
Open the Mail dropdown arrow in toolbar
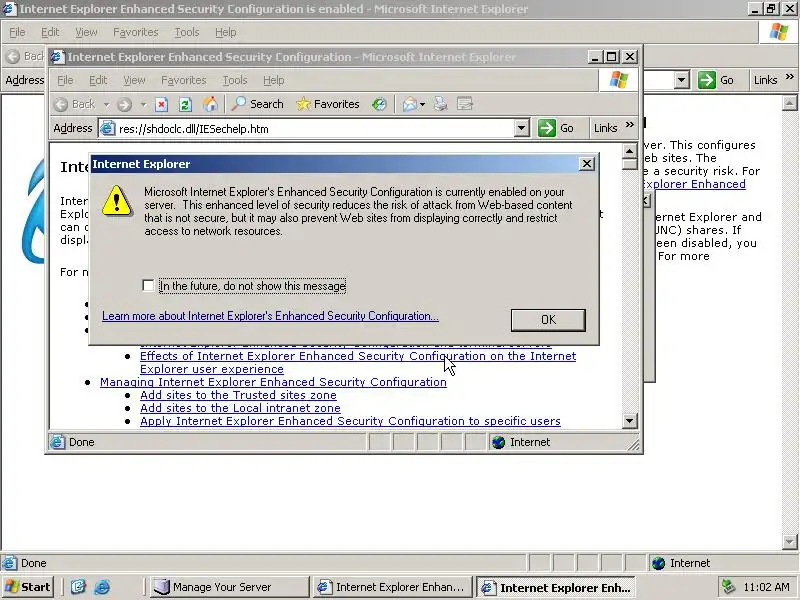tap(422, 105)
